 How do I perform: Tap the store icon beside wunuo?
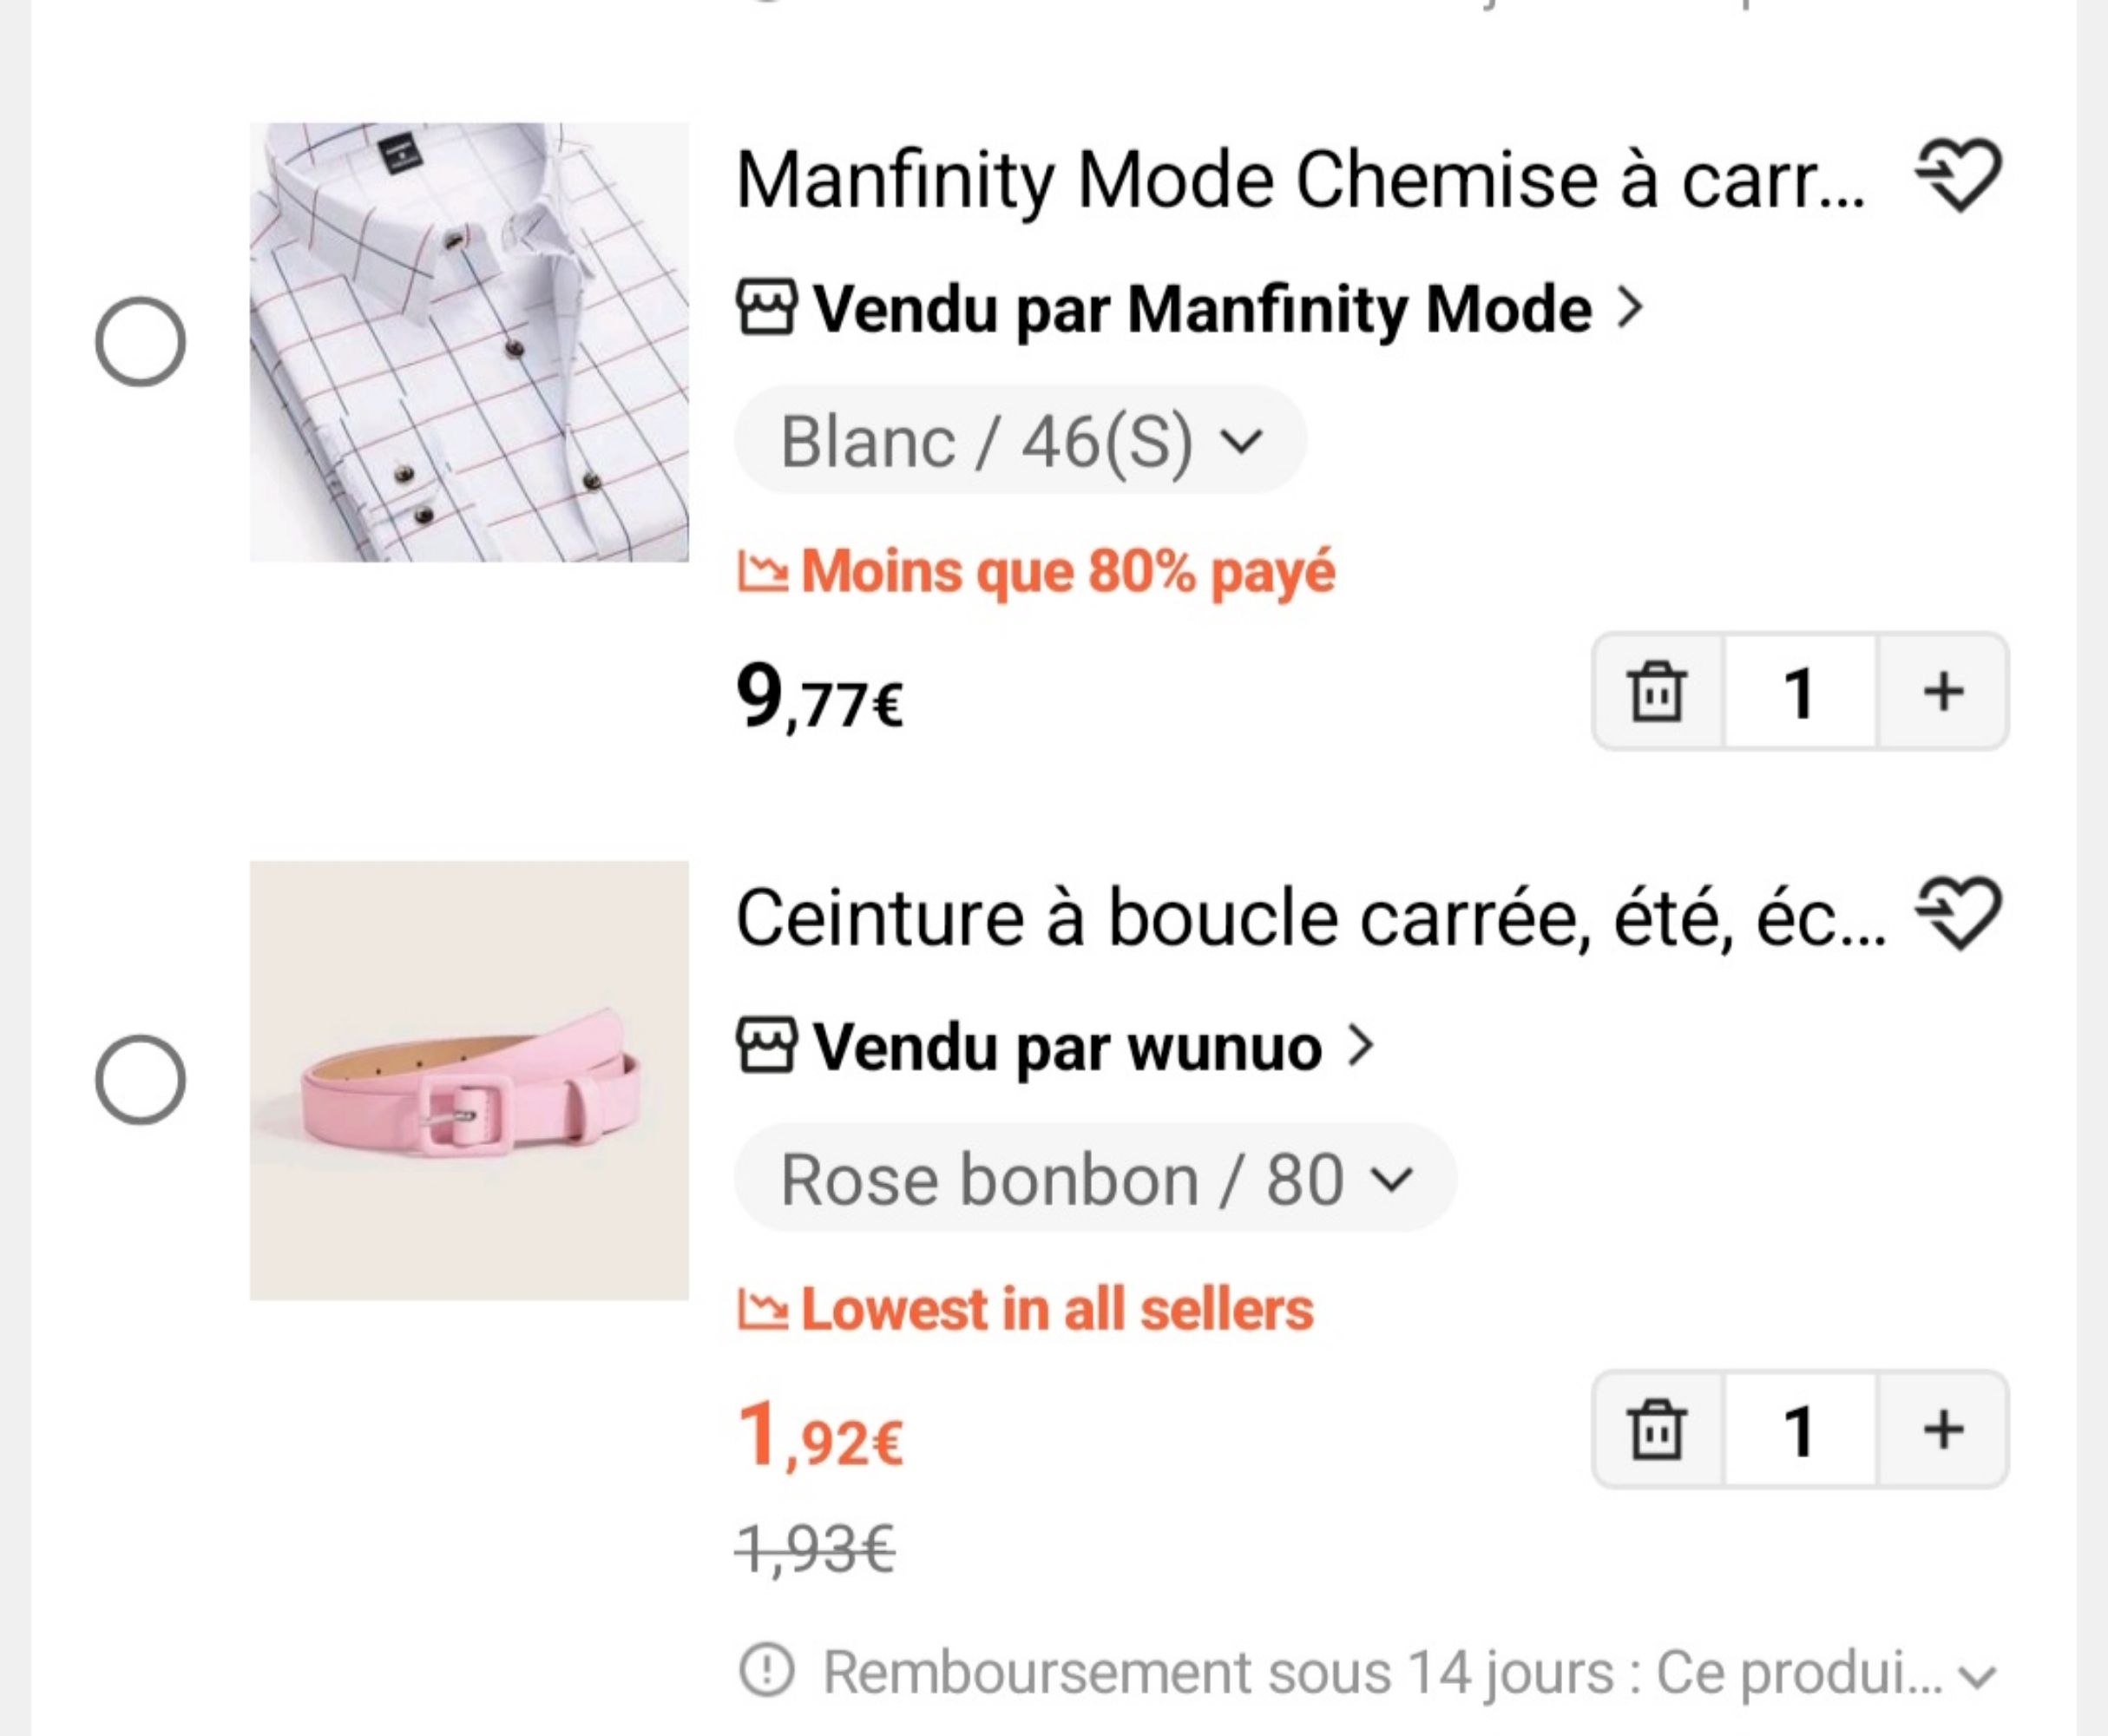coord(766,1045)
